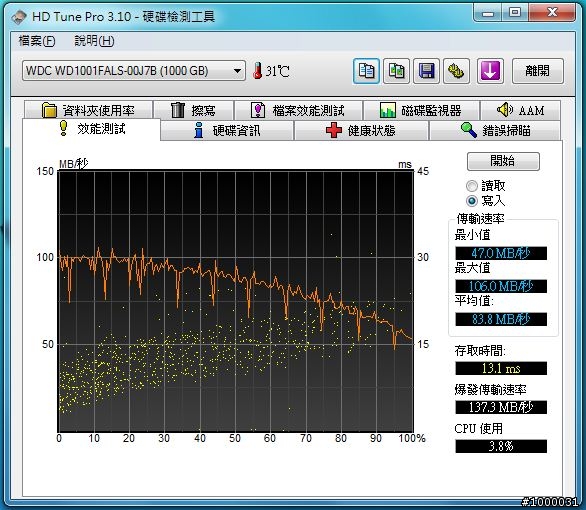Click the 平均值 label
Viewport: 586px width, 510px height.
coord(474,300)
